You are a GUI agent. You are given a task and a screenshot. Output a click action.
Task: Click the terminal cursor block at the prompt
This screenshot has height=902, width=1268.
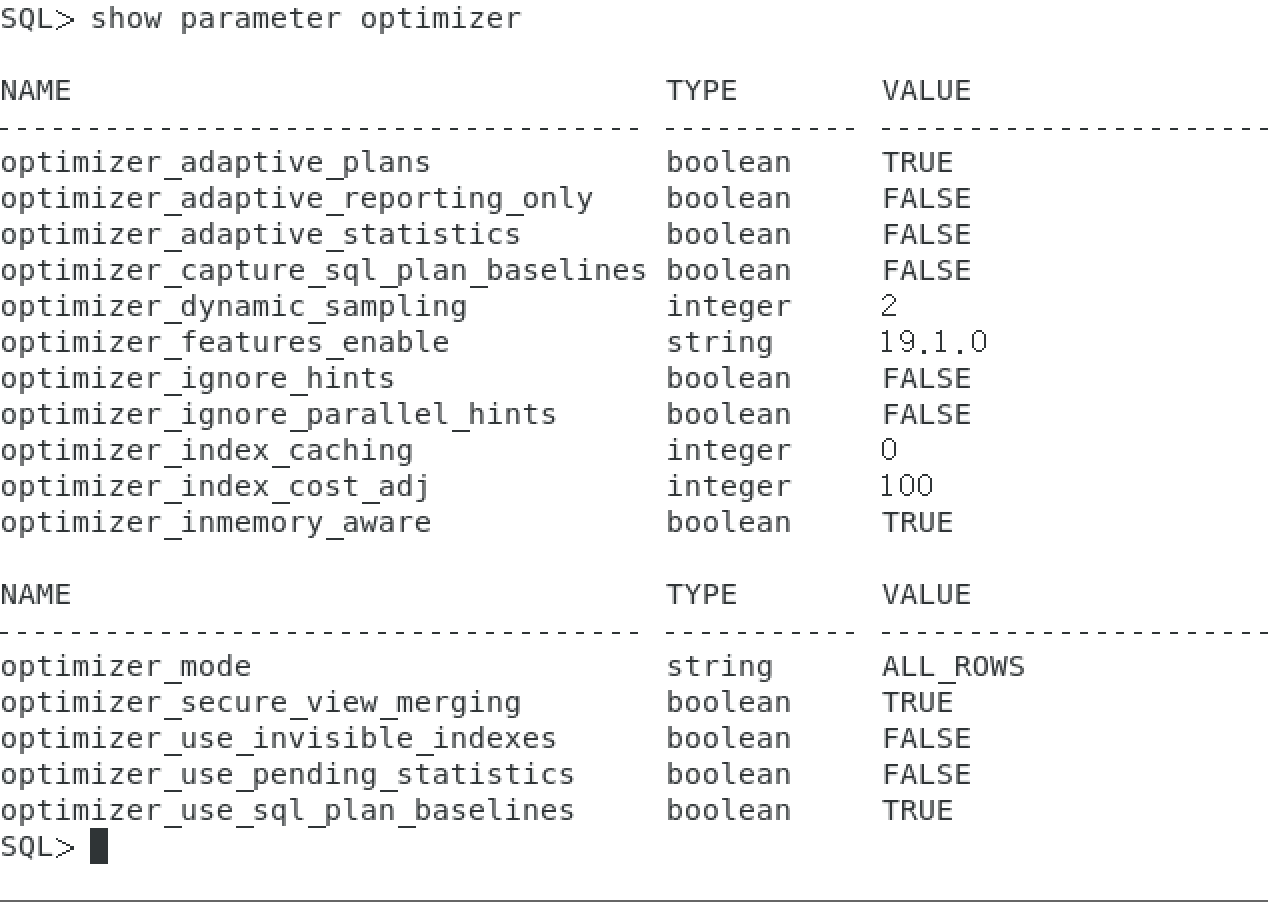[x=99, y=846]
